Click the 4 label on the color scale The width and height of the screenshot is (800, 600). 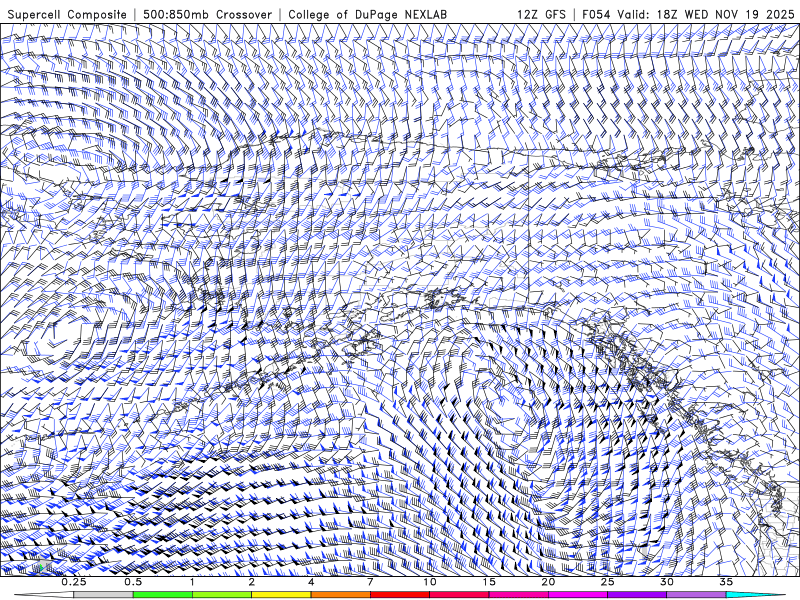(x=311, y=582)
